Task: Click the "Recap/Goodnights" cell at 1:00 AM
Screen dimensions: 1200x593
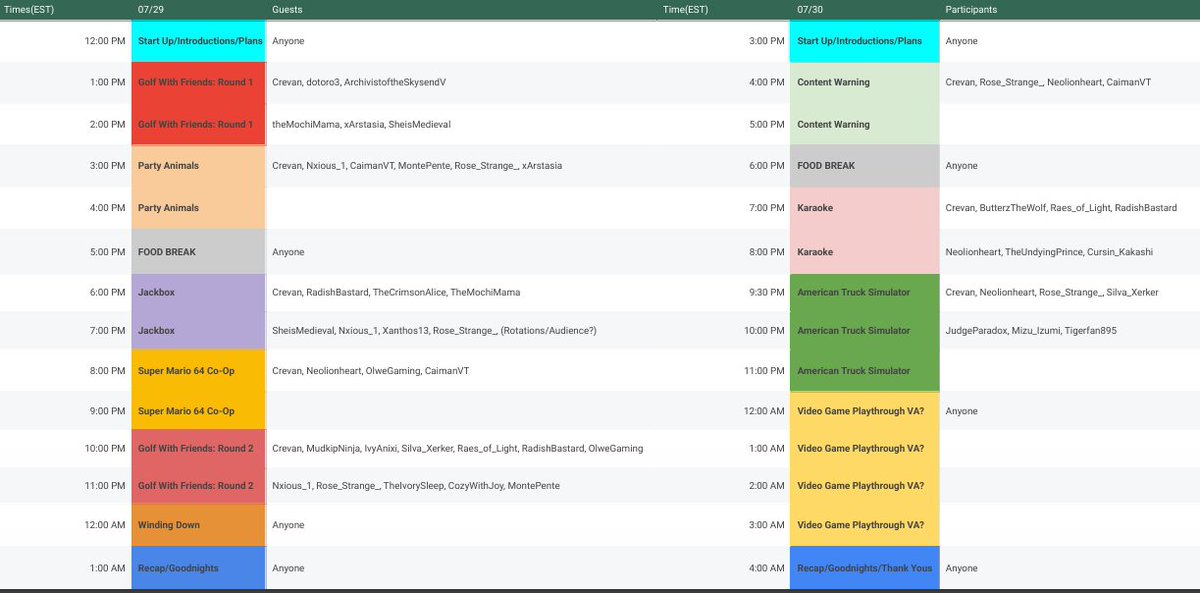Action: coord(198,568)
